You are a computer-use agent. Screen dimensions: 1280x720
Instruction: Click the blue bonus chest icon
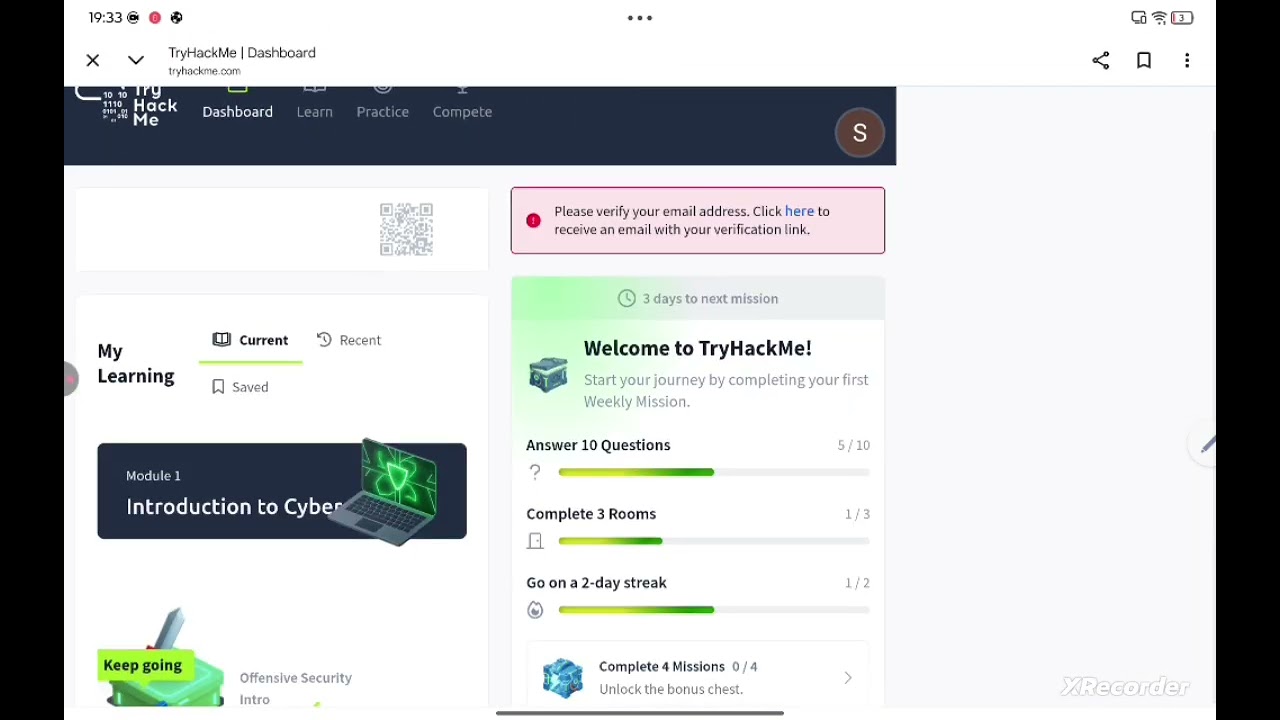(x=563, y=677)
